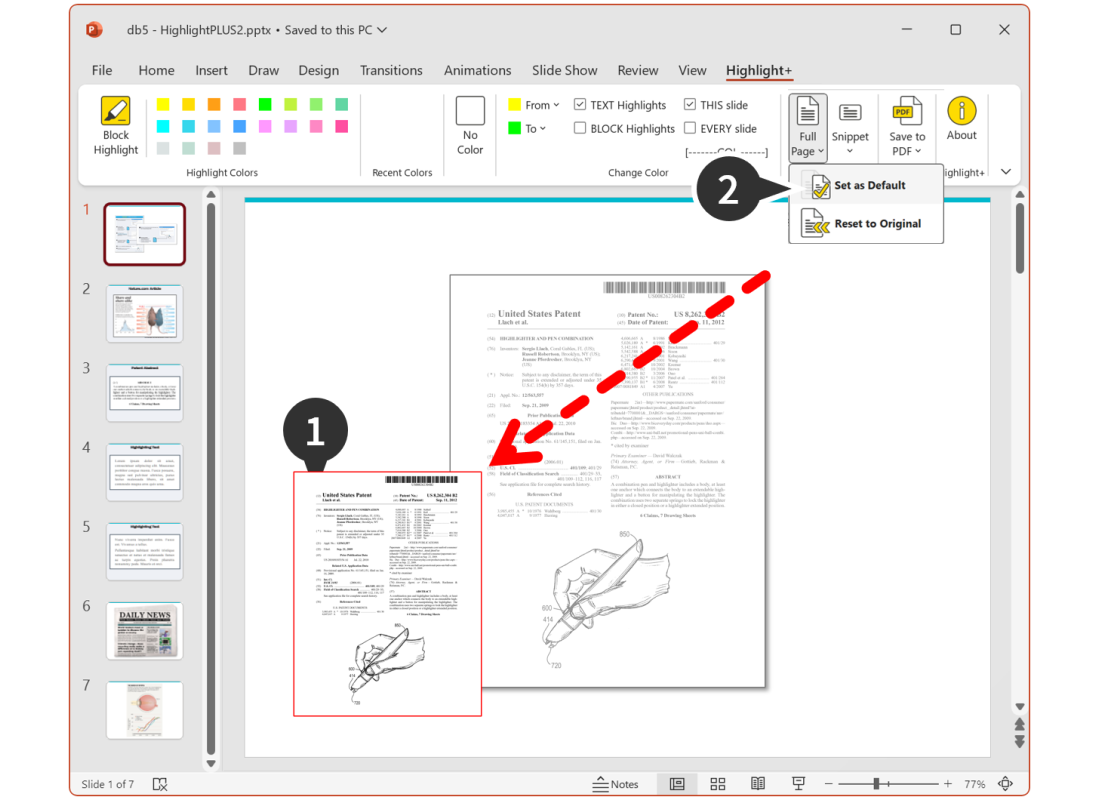Switch to Reading View in status bar
This screenshot has width=1100, height=800.
pyautogui.click(x=758, y=784)
